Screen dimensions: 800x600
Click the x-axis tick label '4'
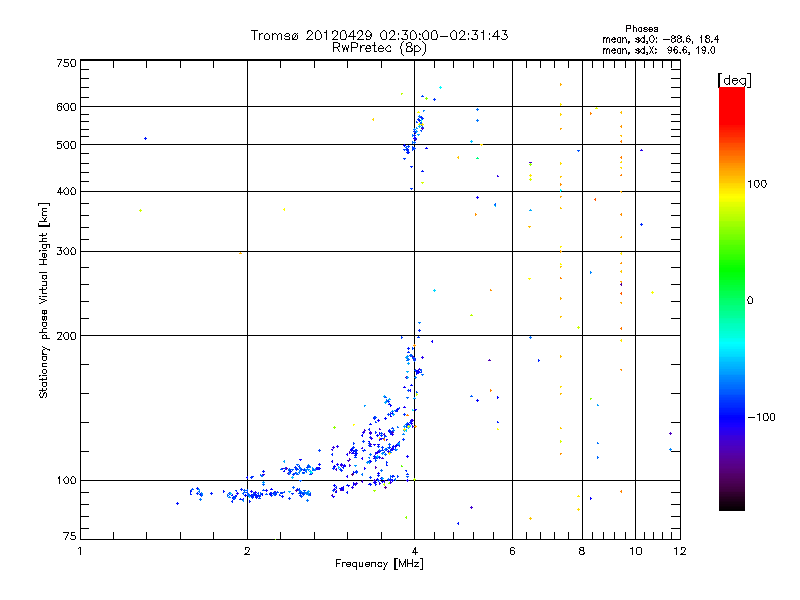click(414, 551)
